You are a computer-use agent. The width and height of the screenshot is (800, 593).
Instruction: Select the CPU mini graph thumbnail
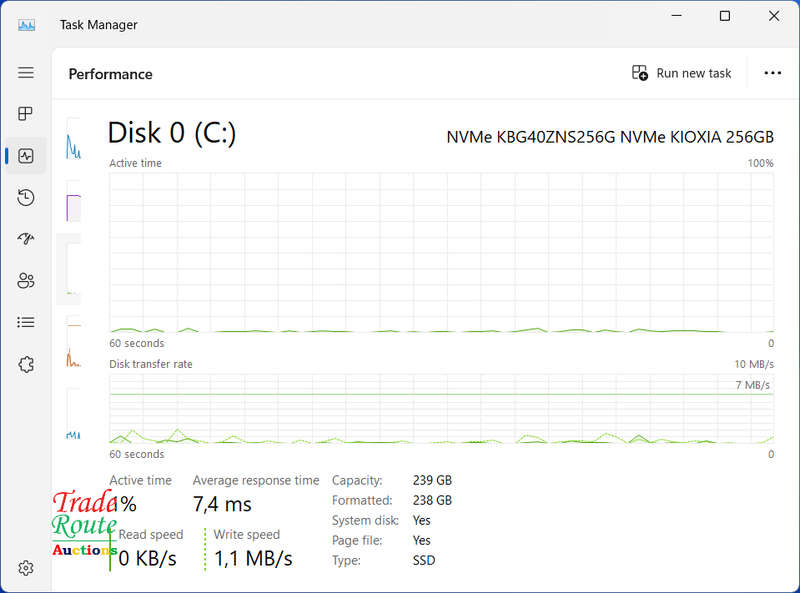[73, 140]
